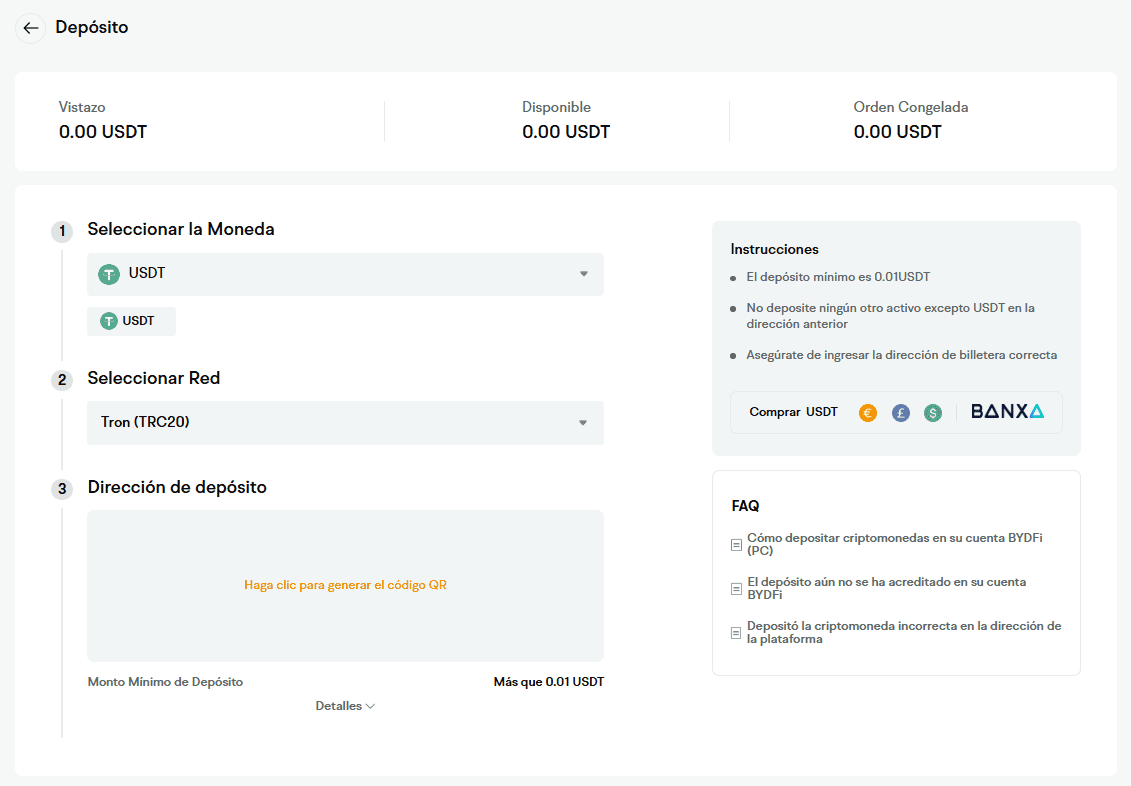
Task: Open the currency dropdown arrow beside USDT
Action: tap(584, 274)
